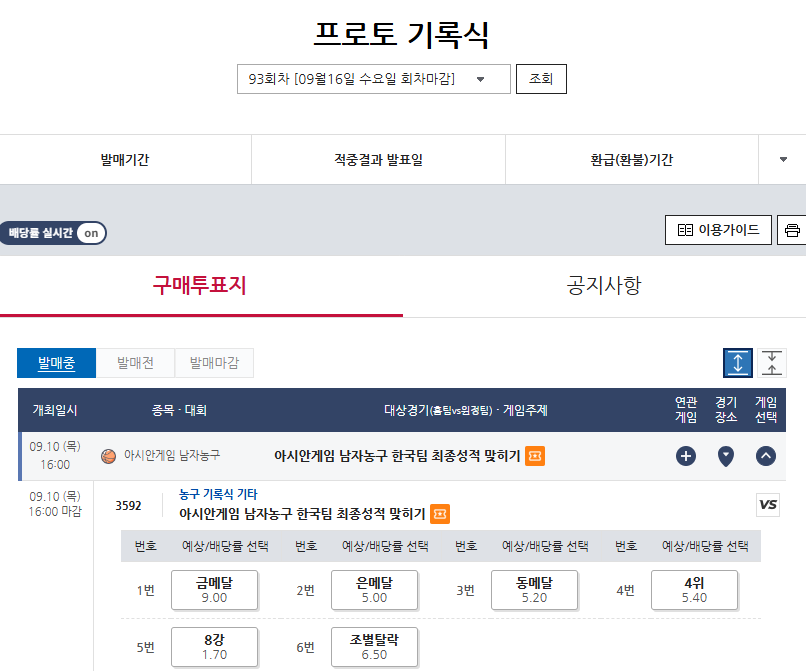Select the 발매중 filter tab
Screen dimensions: 806x671
[x=57, y=363]
